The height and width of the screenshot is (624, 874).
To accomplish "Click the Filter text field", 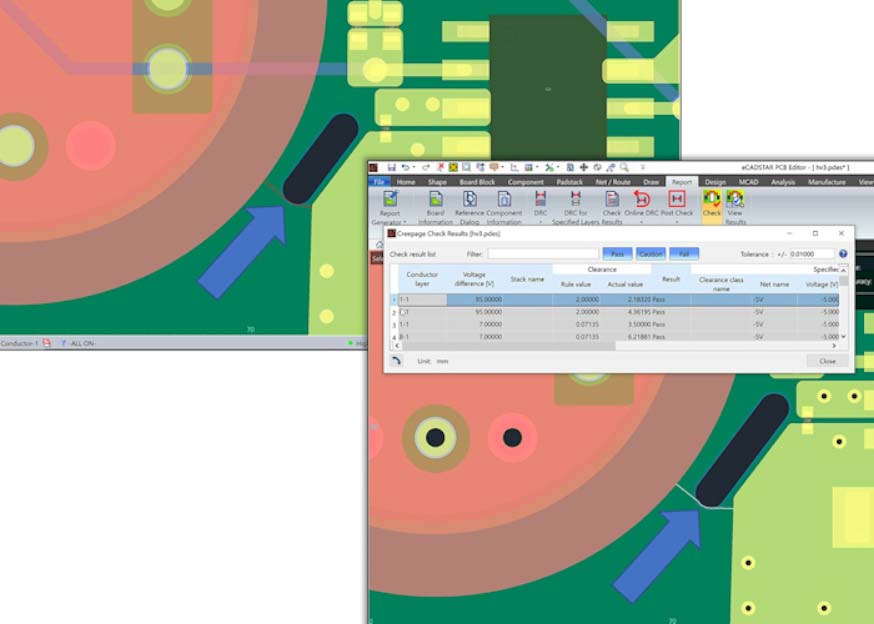I will (542, 254).
